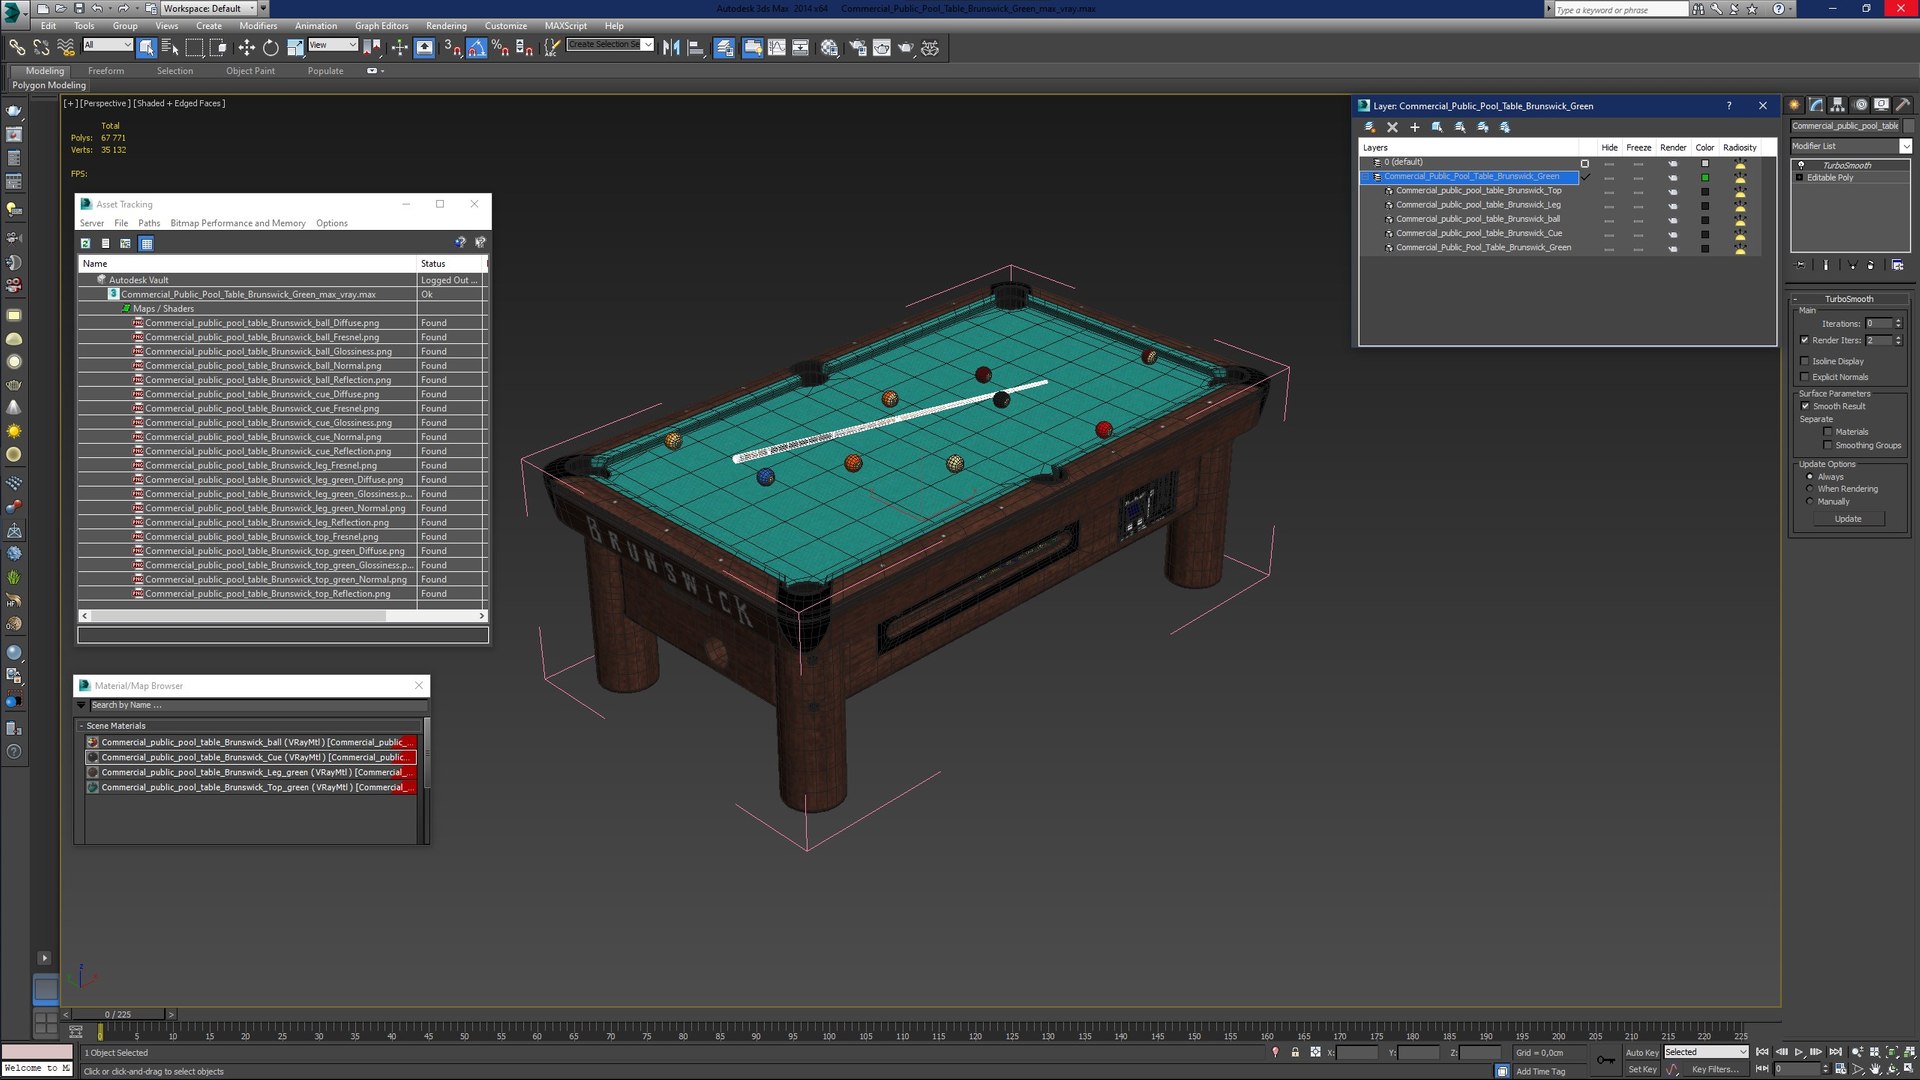Open the Curve Editor icon

click(x=777, y=47)
